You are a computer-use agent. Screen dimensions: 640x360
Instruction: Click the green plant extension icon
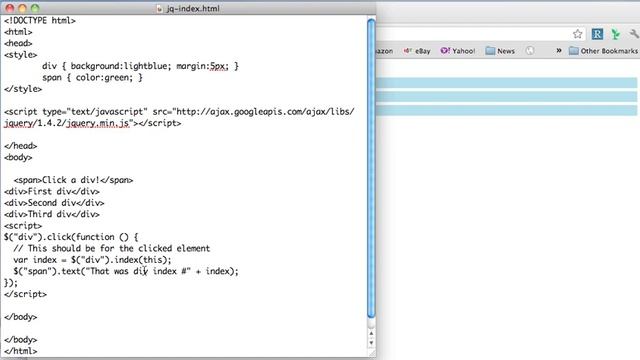[x=615, y=34]
